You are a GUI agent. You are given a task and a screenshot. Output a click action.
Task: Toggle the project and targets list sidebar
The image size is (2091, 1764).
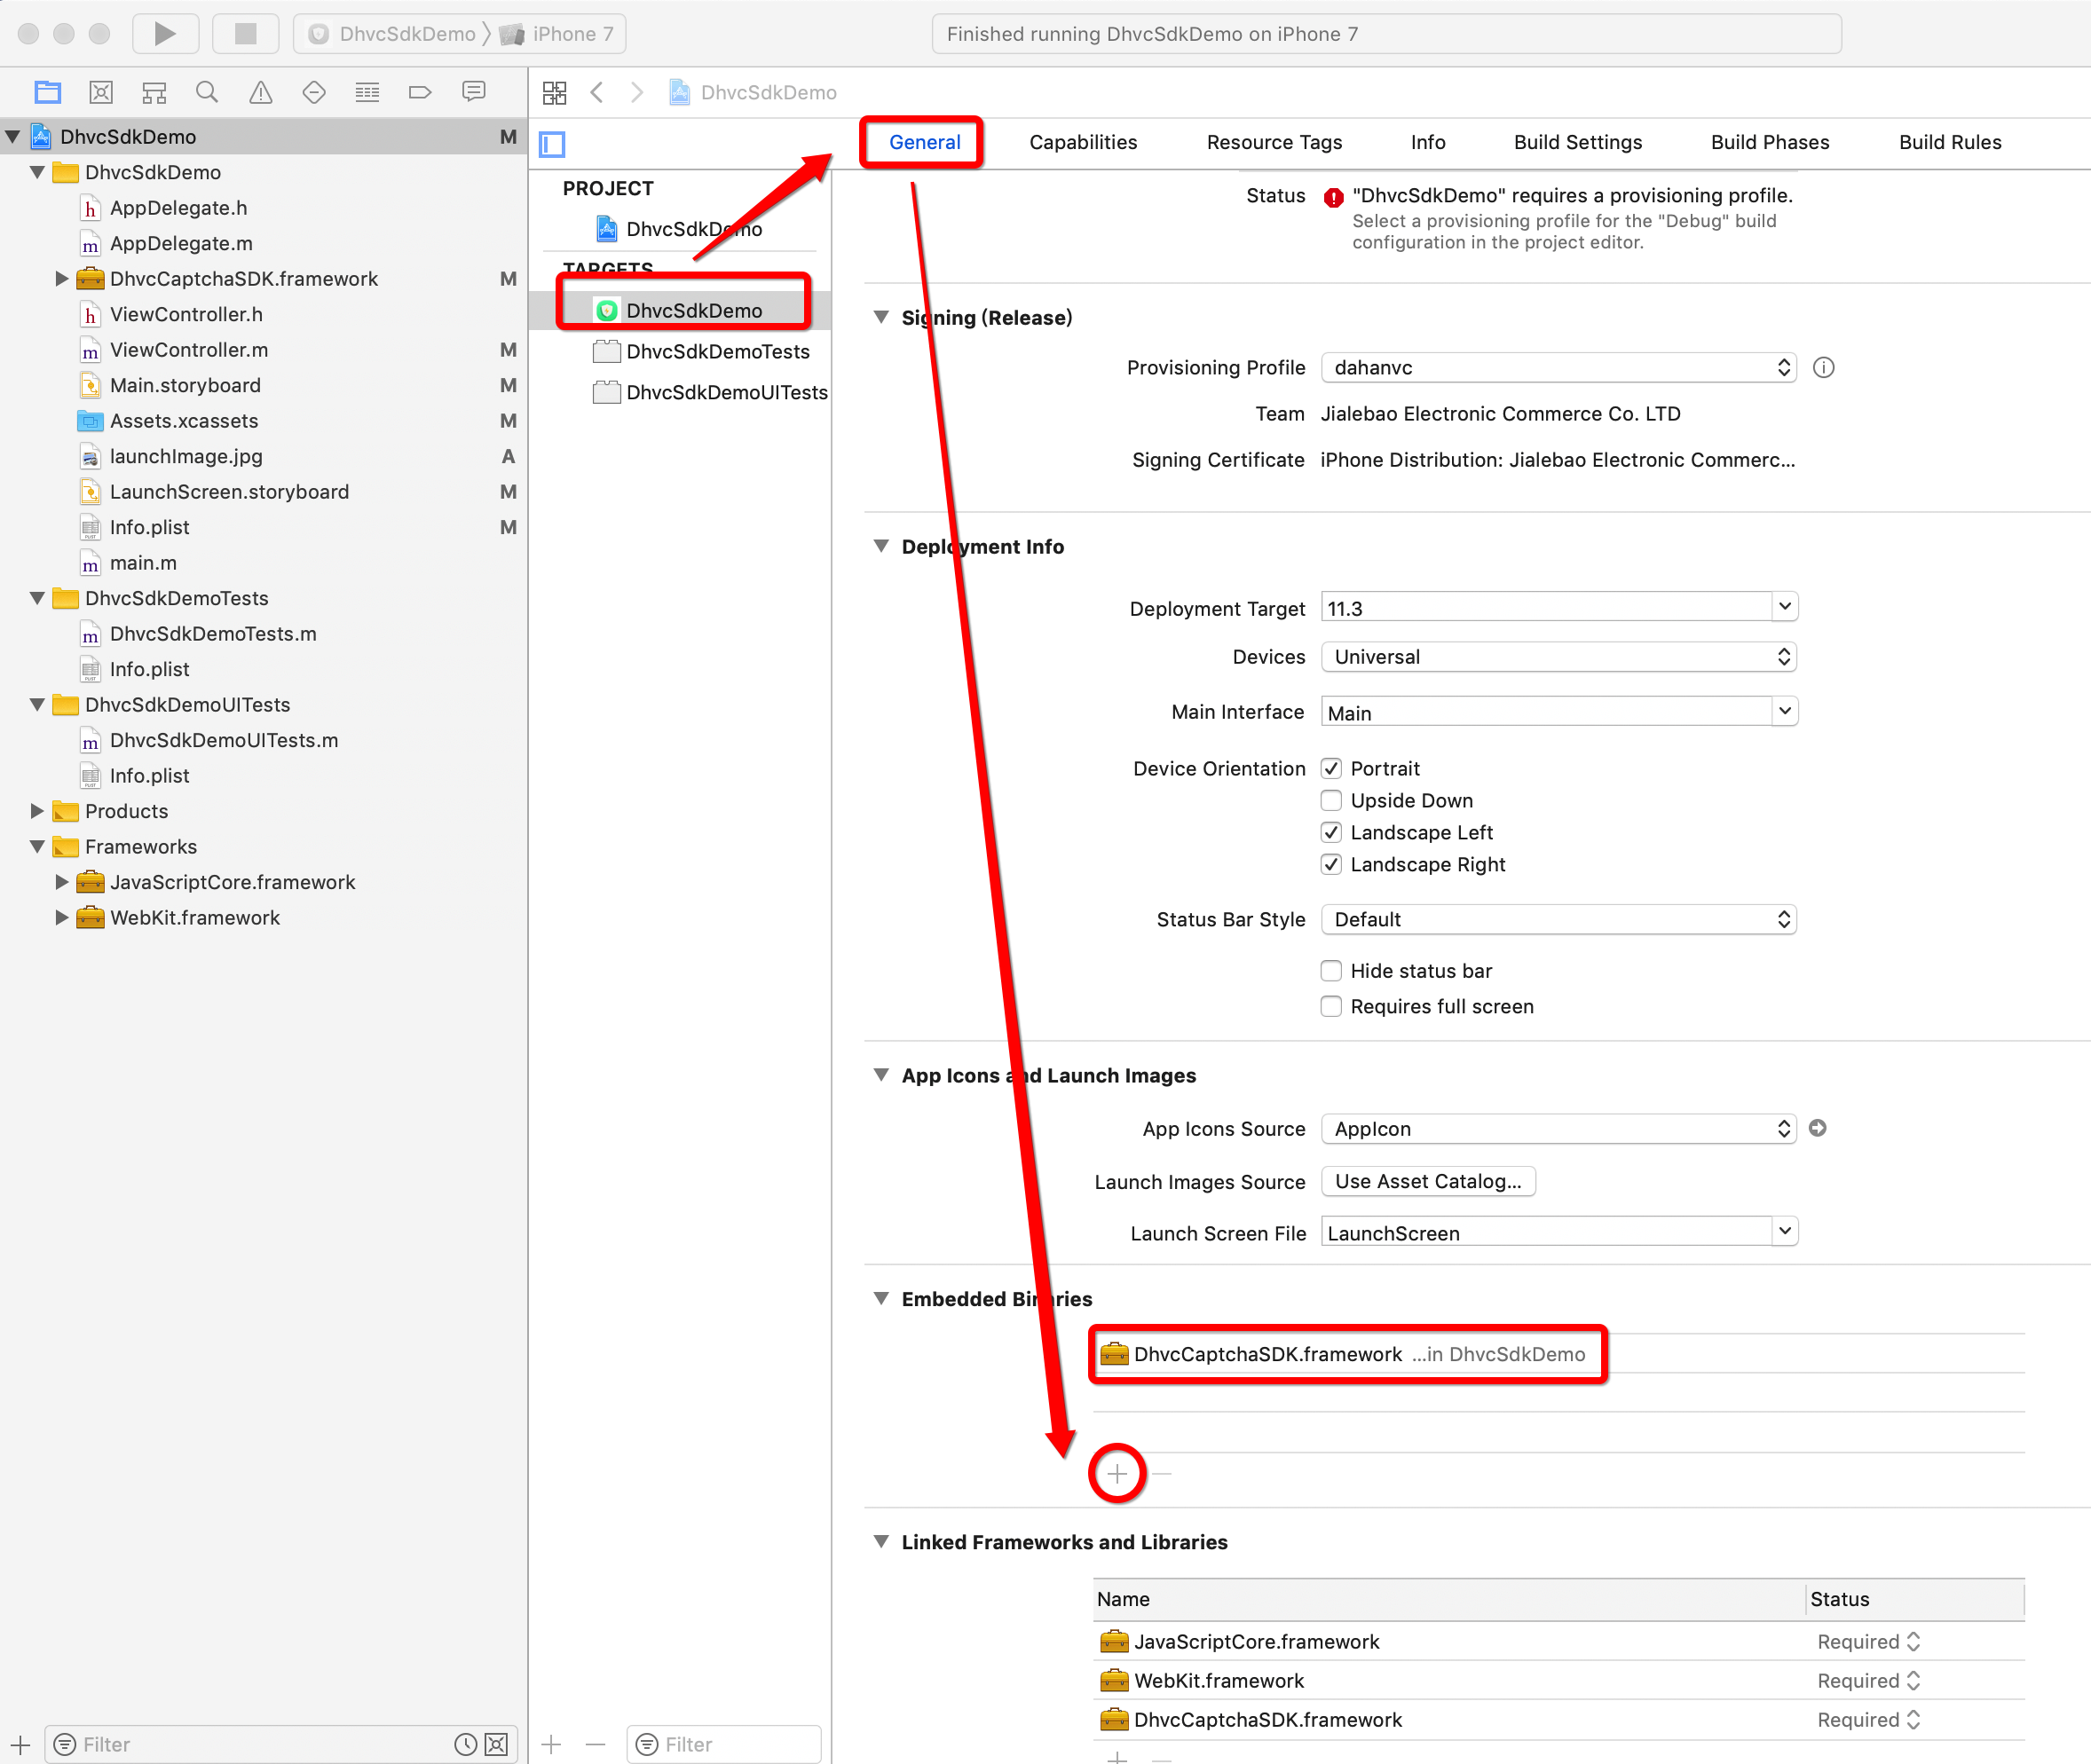click(x=552, y=144)
